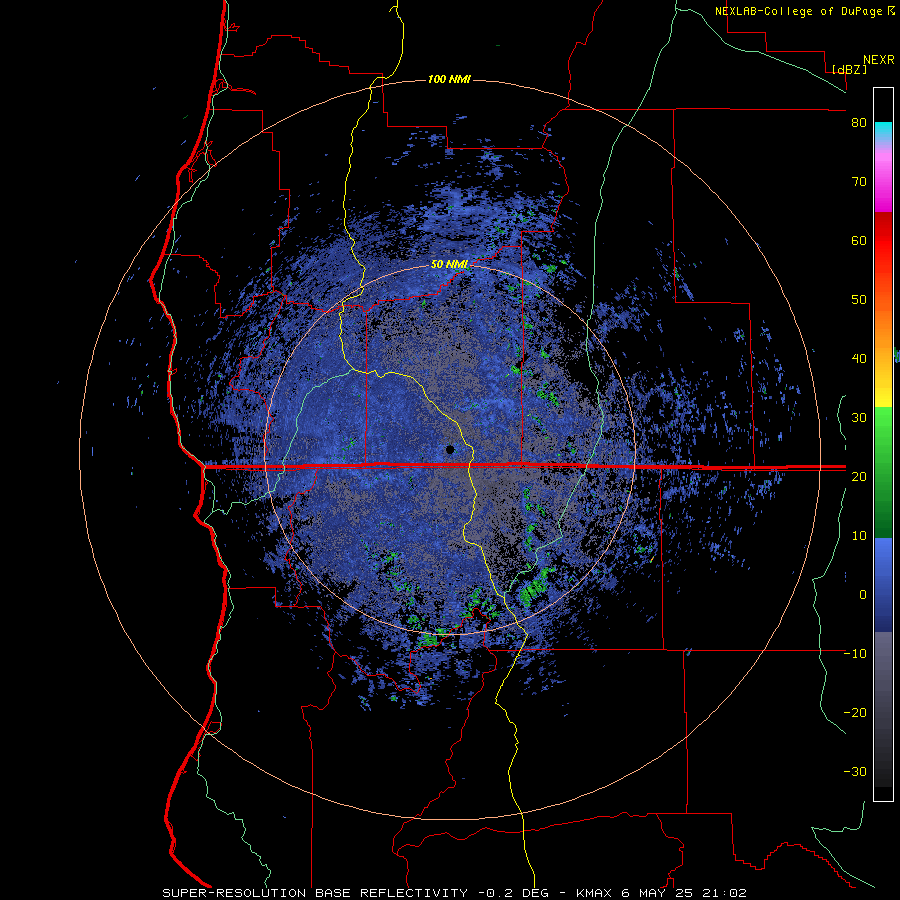The image size is (900, 900).
Task: Click the [dBZ] units label
Action: [x=849, y=69]
